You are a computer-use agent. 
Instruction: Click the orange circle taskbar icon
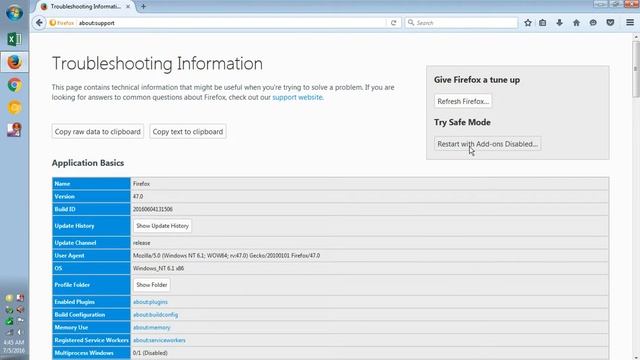14,108
